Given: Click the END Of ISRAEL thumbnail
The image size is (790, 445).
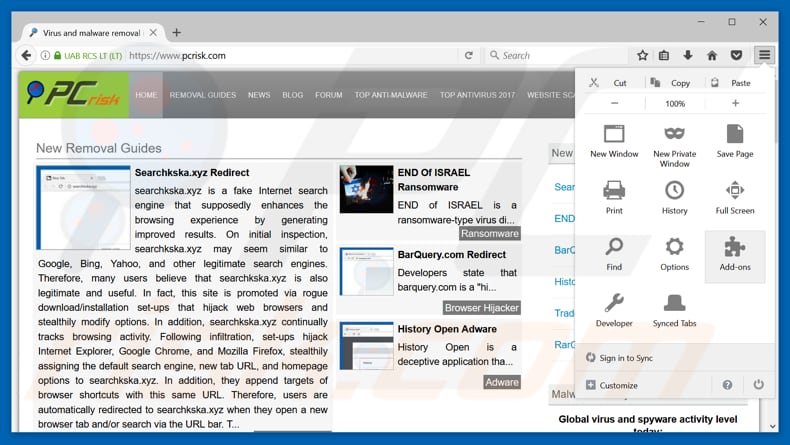Looking at the screenshot, I should click(x=366, y=189).
